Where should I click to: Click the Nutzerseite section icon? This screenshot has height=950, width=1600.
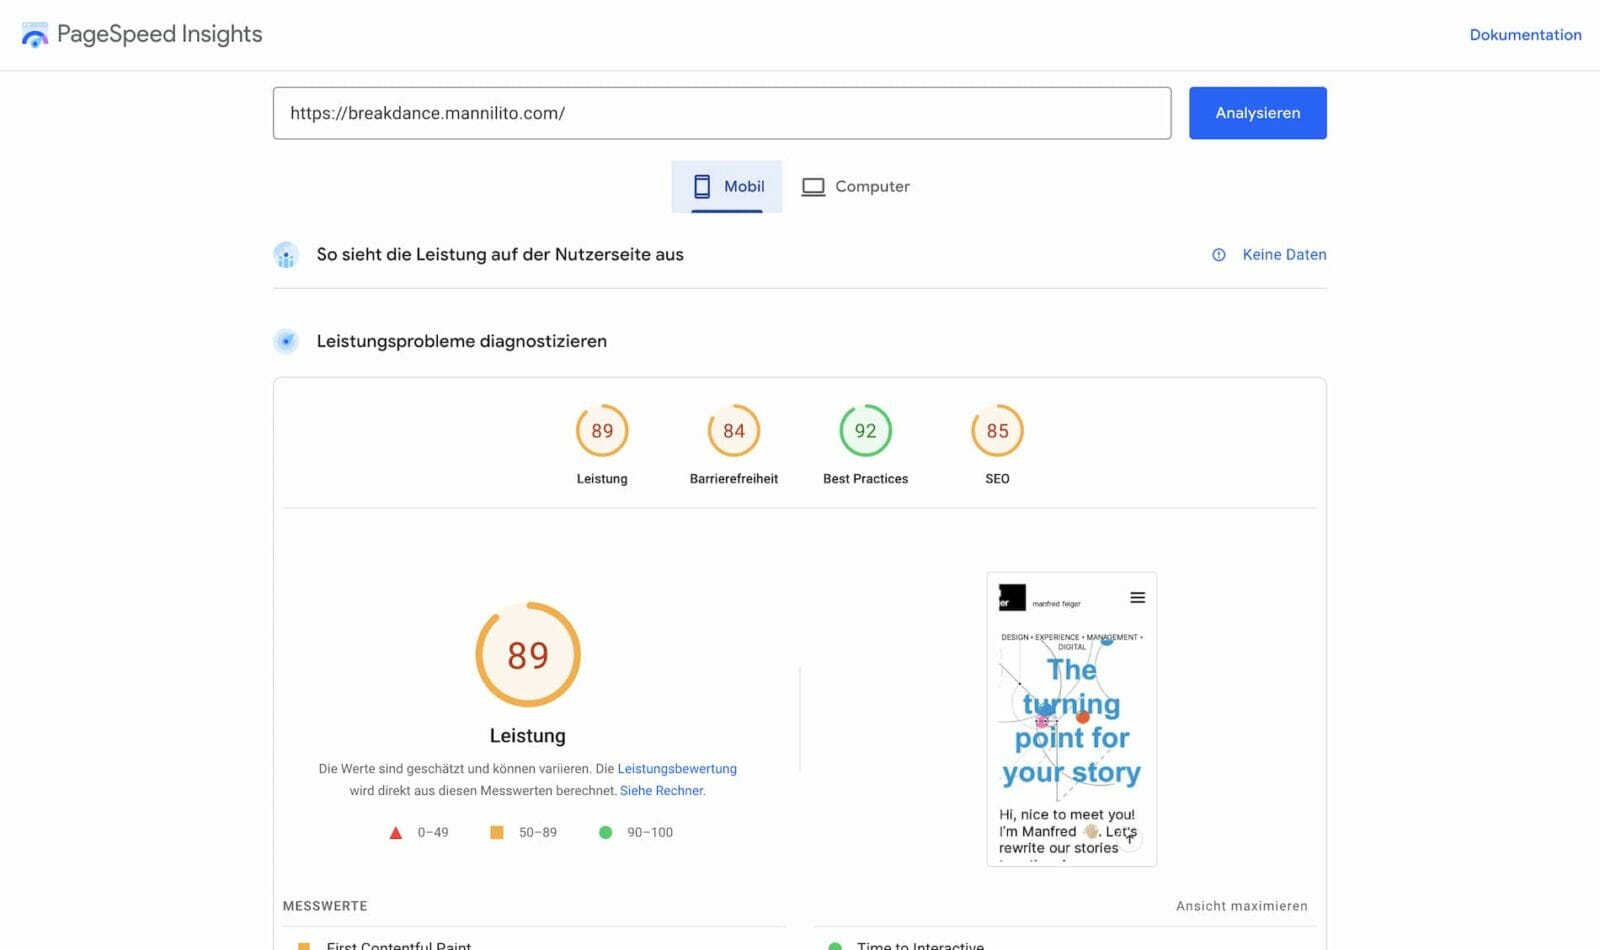pyautogui.click(x=286, y=255)
